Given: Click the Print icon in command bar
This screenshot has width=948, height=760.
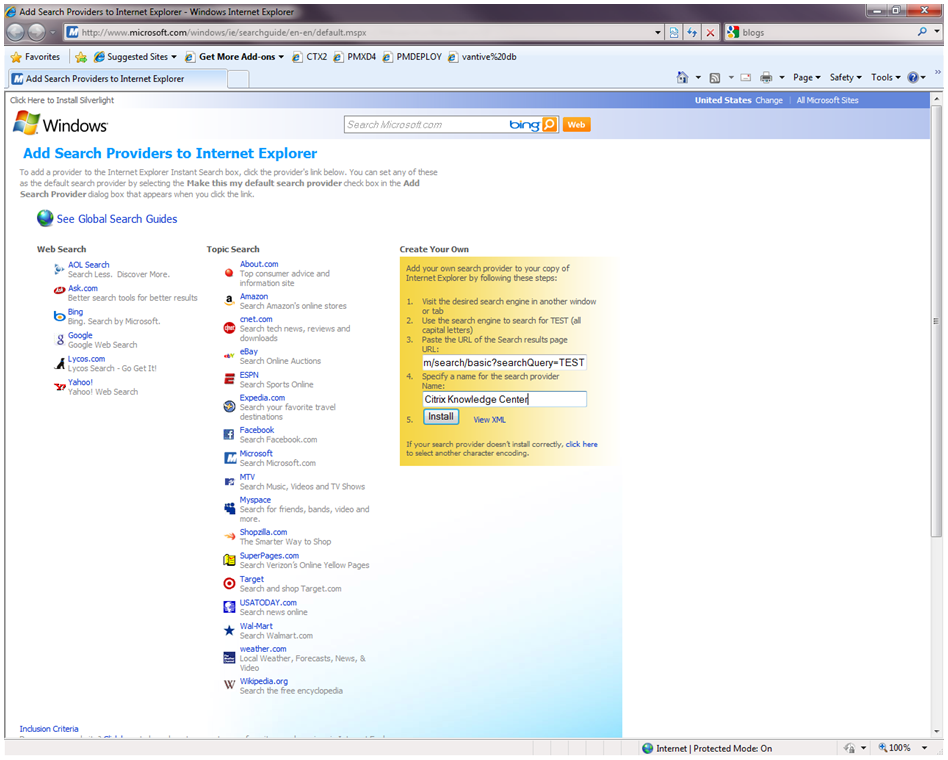Looking at the screenshot, I should (765, 78).
